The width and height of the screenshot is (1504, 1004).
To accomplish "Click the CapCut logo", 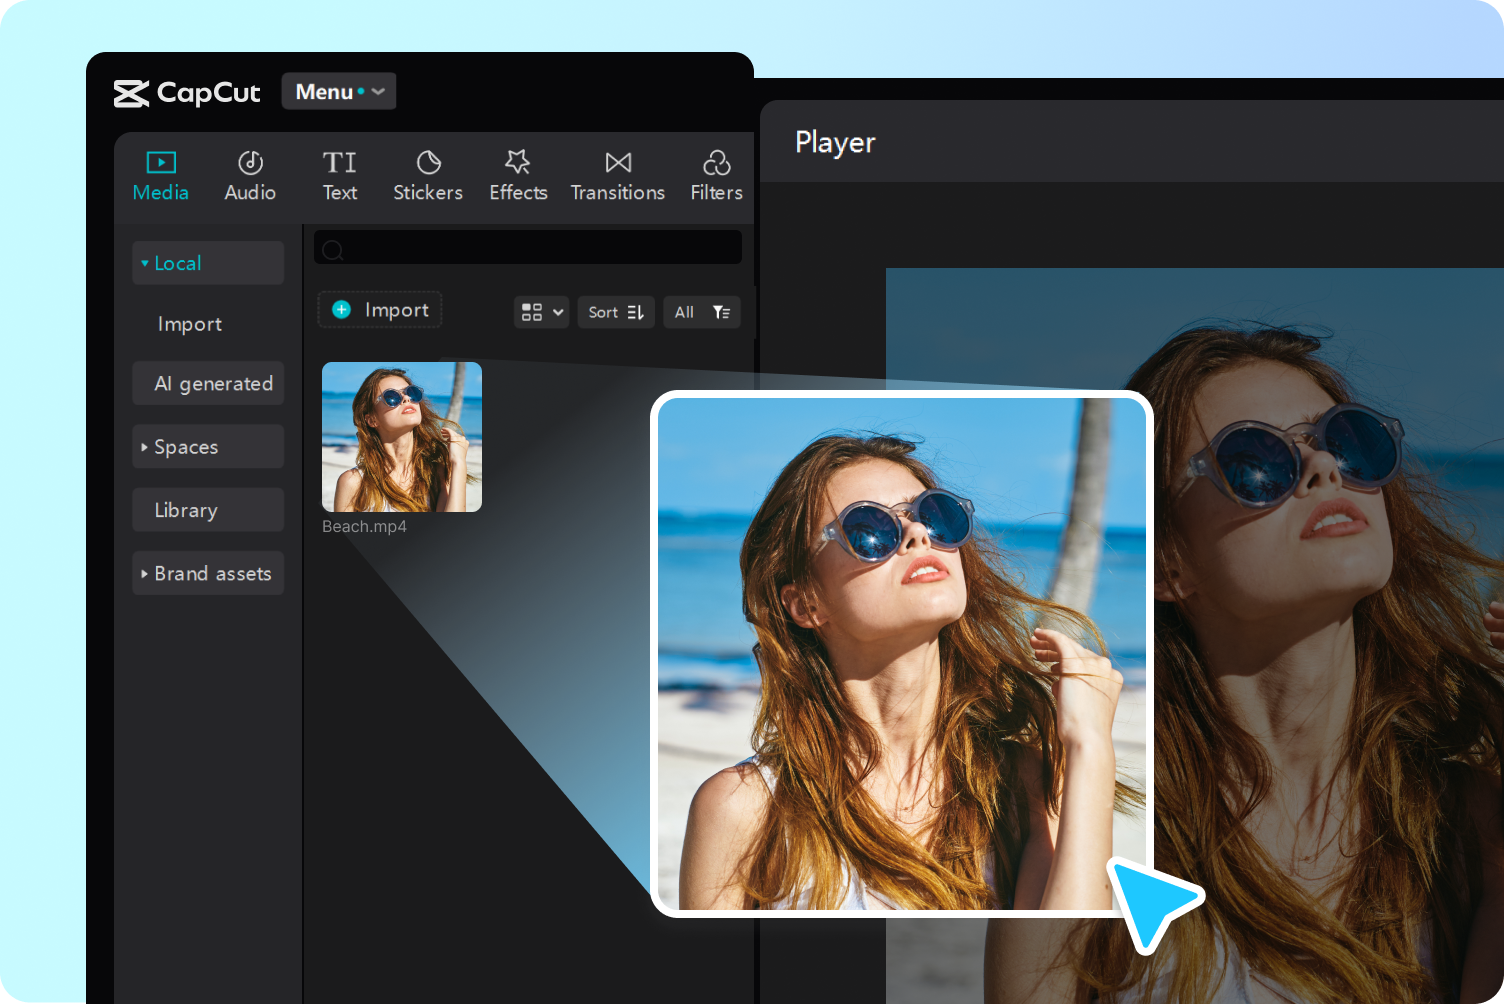I will pyautogui.click(x=186, y=92).
